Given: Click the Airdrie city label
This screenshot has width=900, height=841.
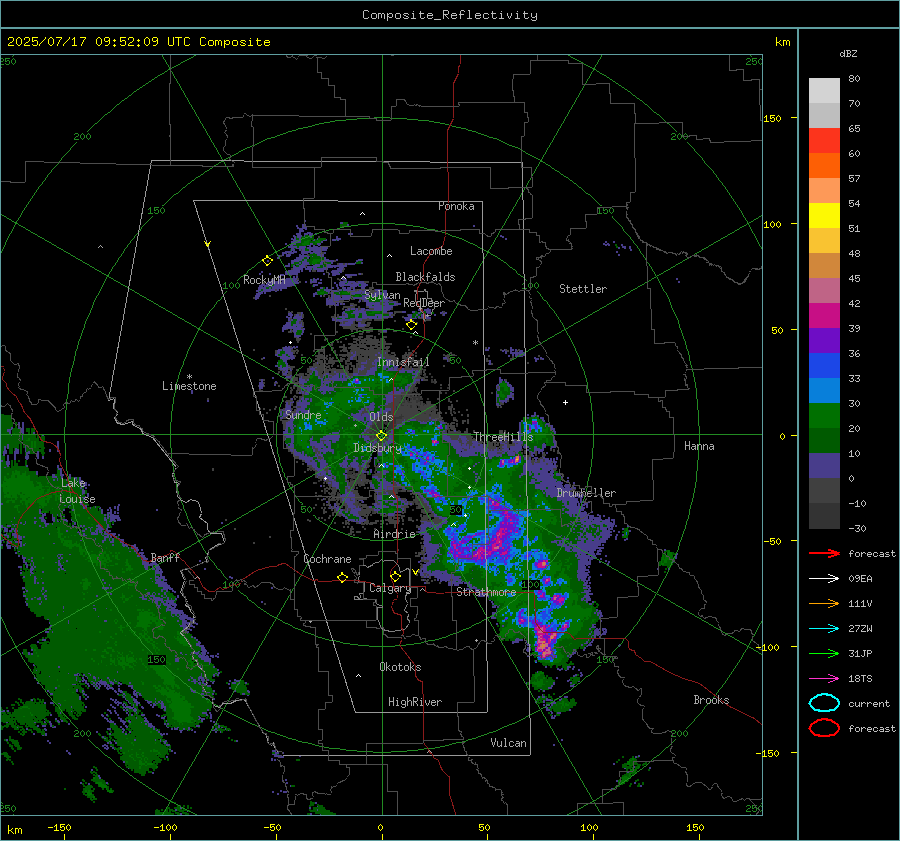Looking at the screenshot, I should point(394,534).
